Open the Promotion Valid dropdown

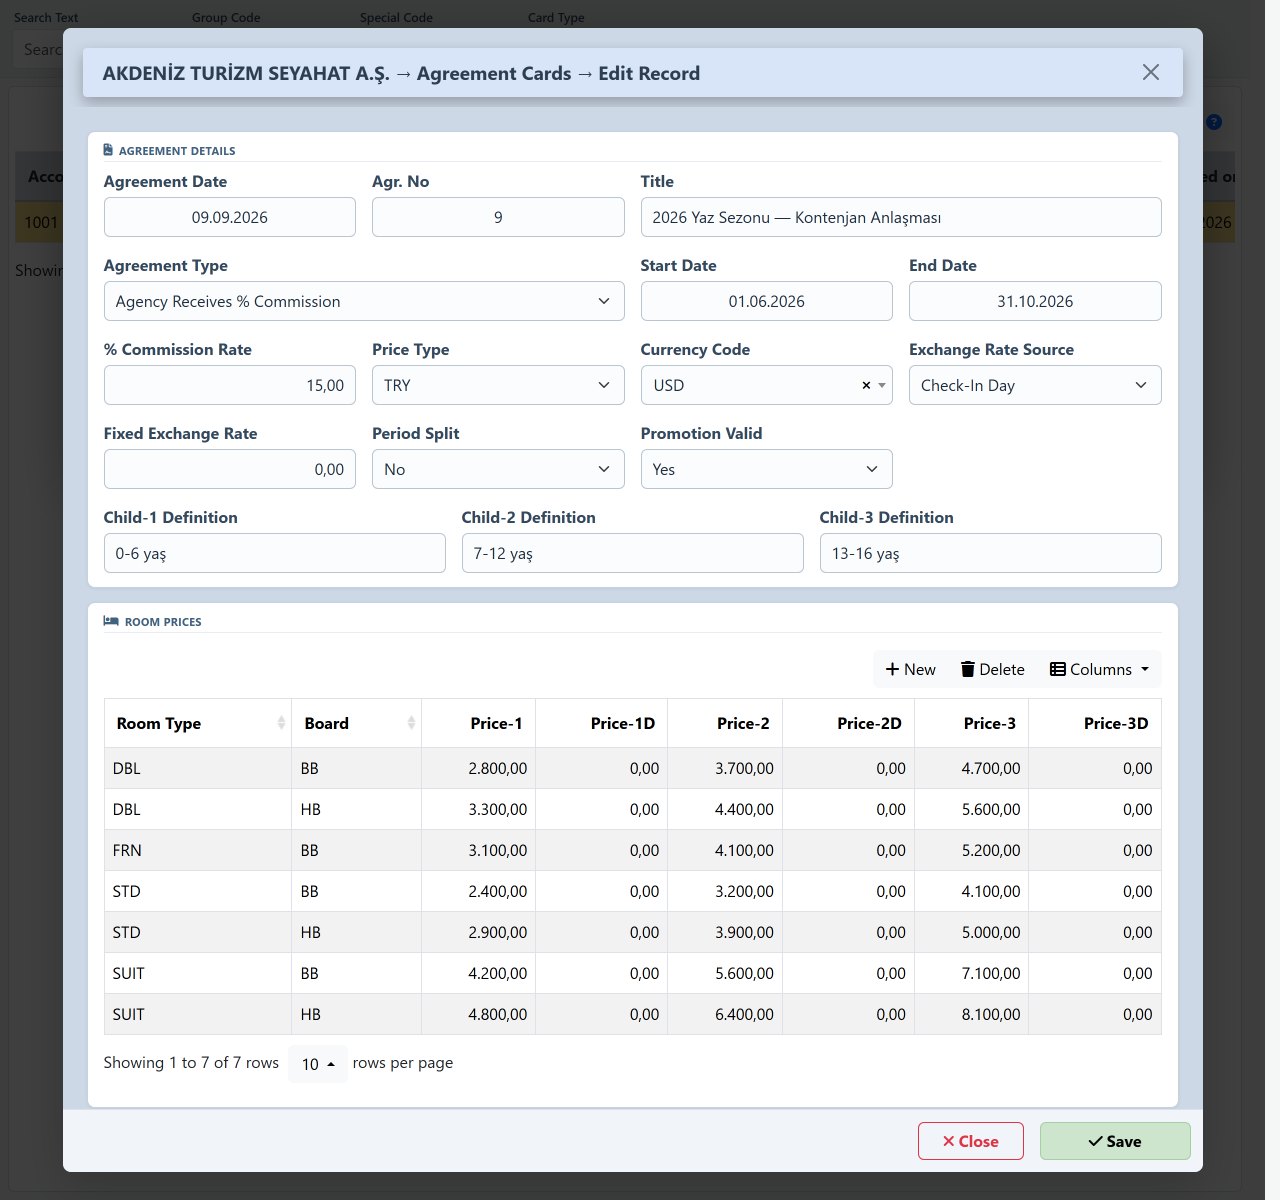(x=767, y=469)
